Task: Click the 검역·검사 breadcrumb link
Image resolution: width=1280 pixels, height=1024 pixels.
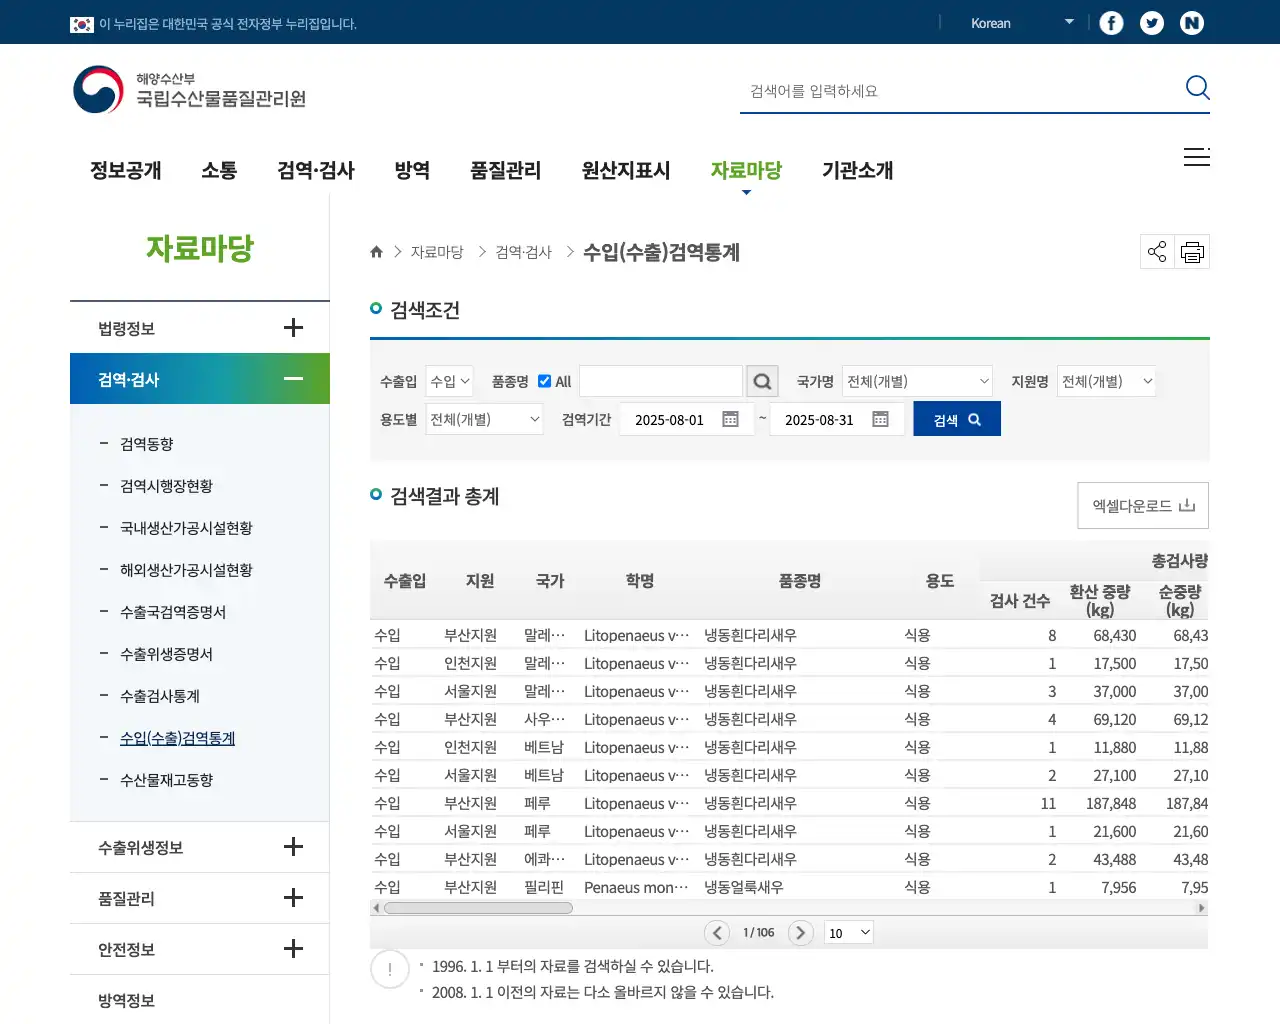Action: [523, 252]
